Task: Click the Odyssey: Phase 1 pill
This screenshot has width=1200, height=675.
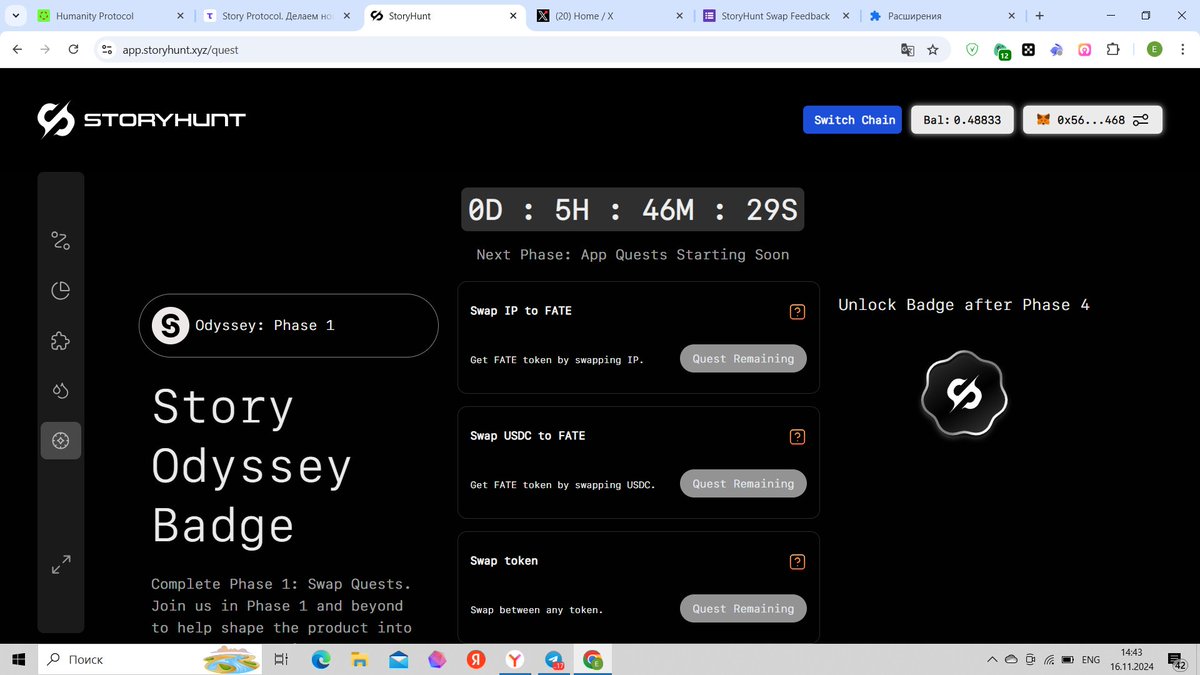Action: coord(289,326)
